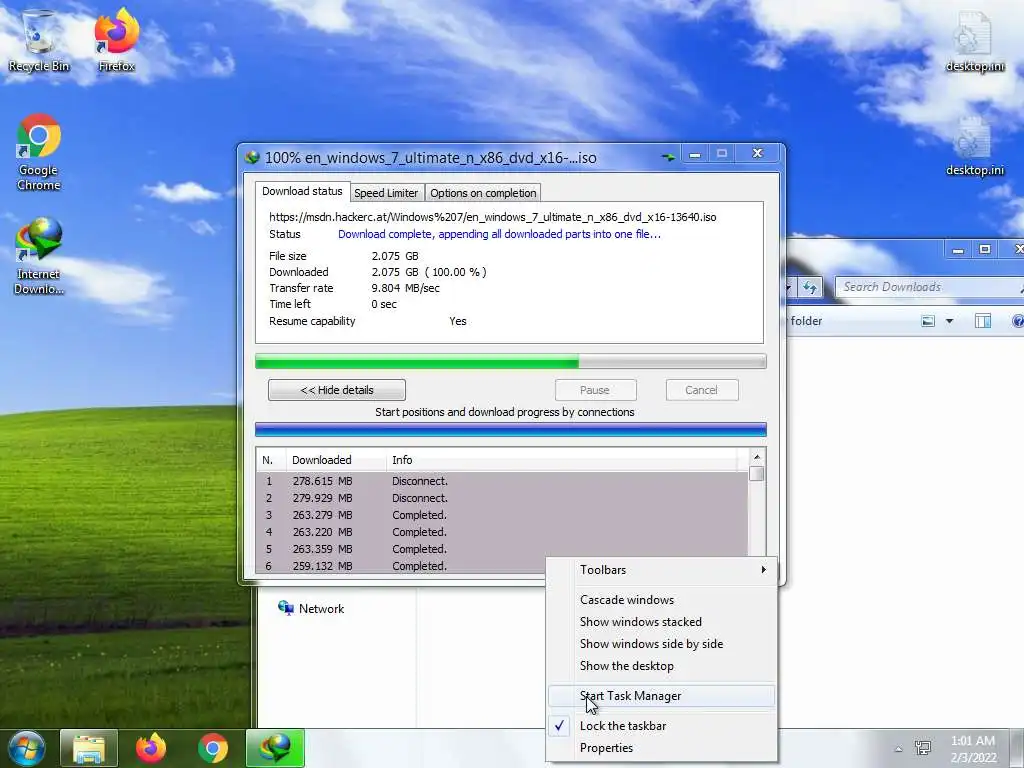The width and height of the screenshot is (1024, 768).
Task: Switch to Download status tab
Action: pyautogui.click(x=302, y=191)
